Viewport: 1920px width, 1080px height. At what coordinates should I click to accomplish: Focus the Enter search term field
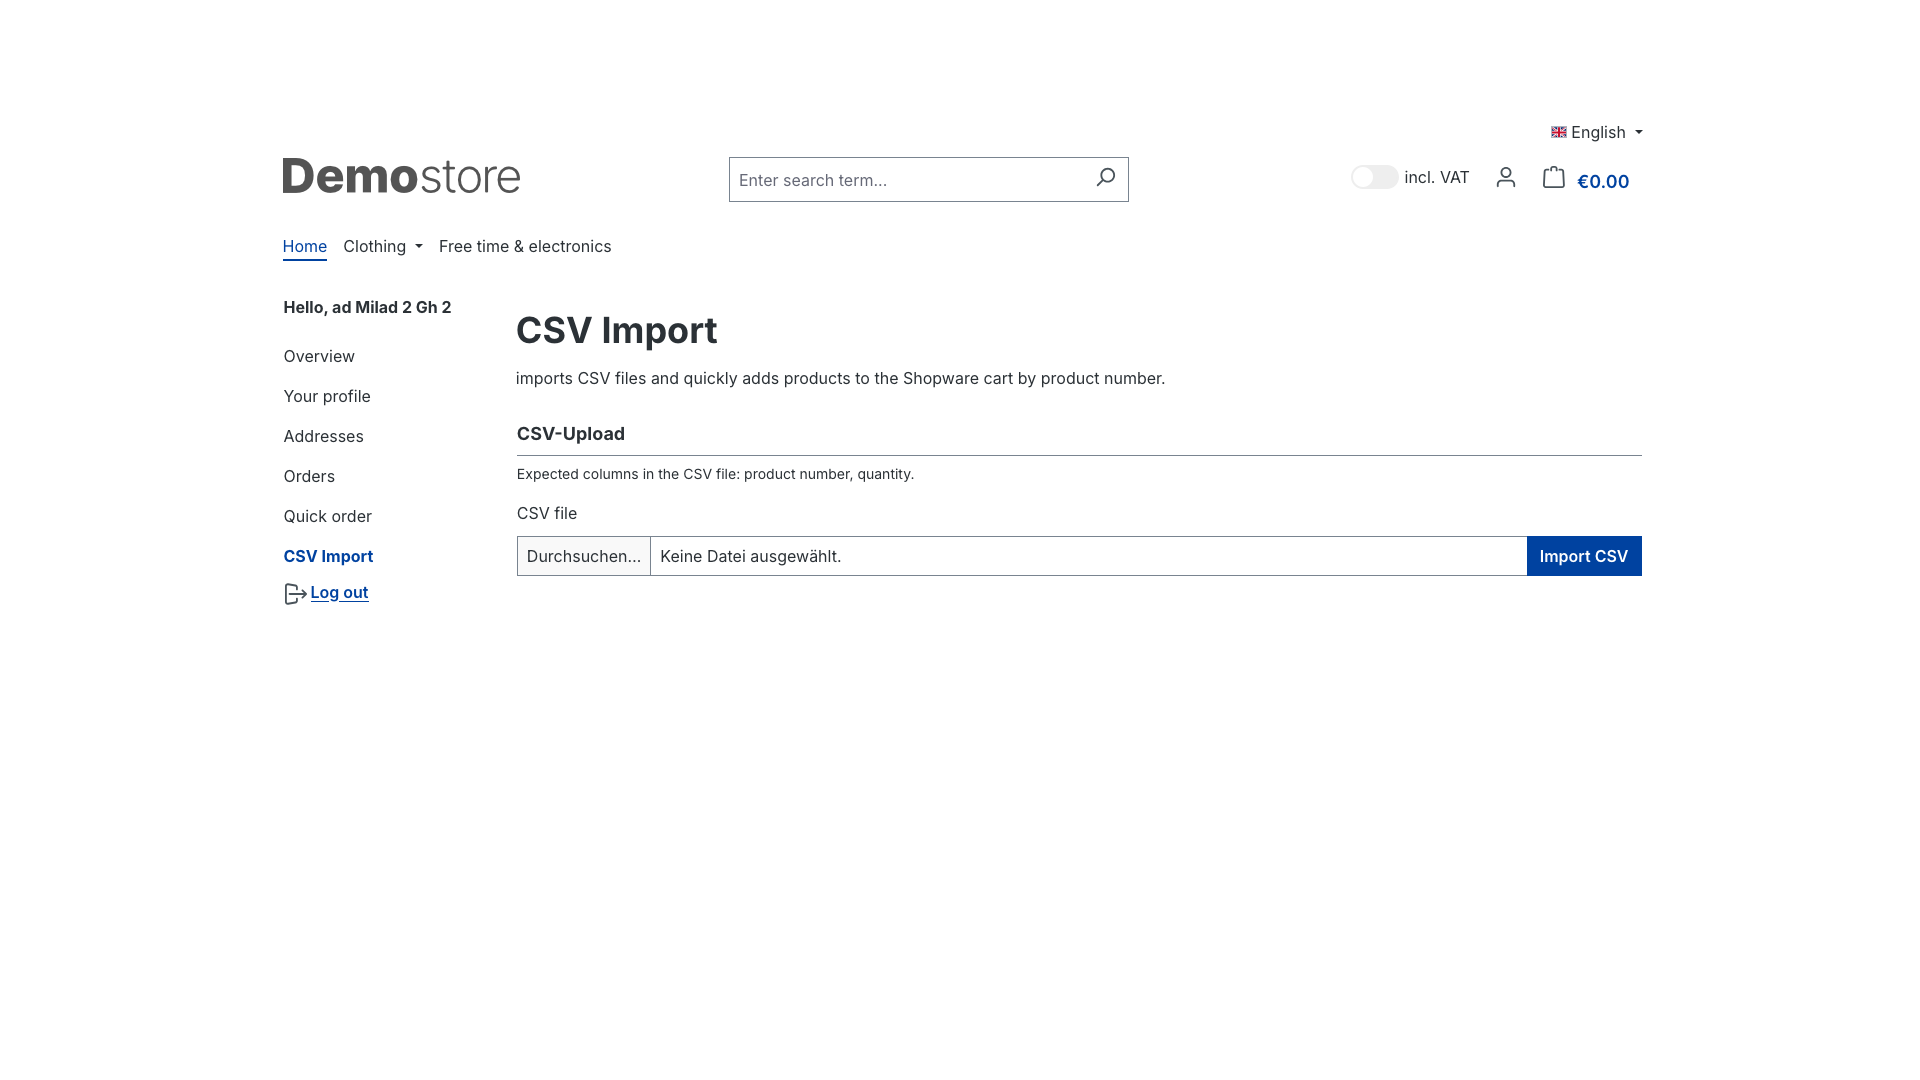coord(910,180)
